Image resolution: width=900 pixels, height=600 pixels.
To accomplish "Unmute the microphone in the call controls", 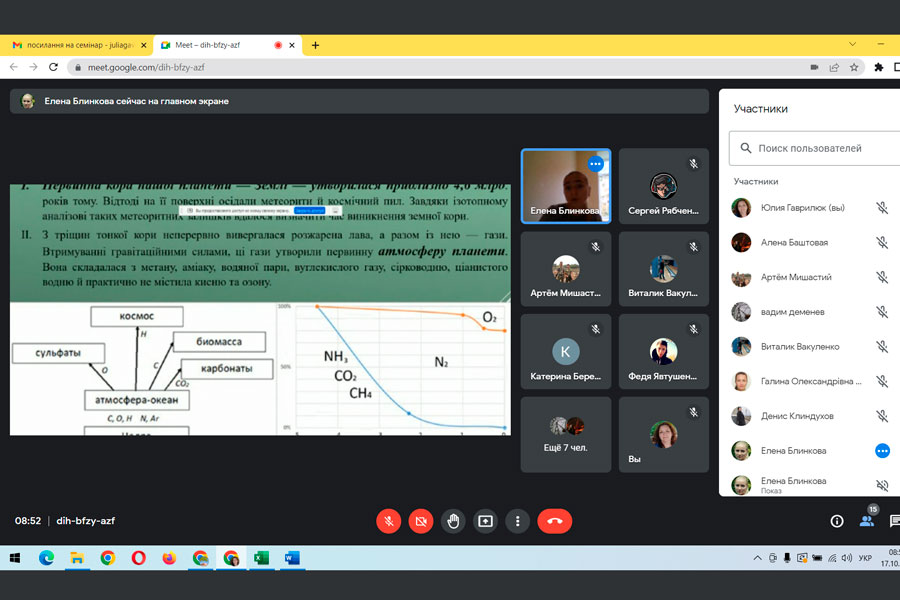I will tap(389, 521).
